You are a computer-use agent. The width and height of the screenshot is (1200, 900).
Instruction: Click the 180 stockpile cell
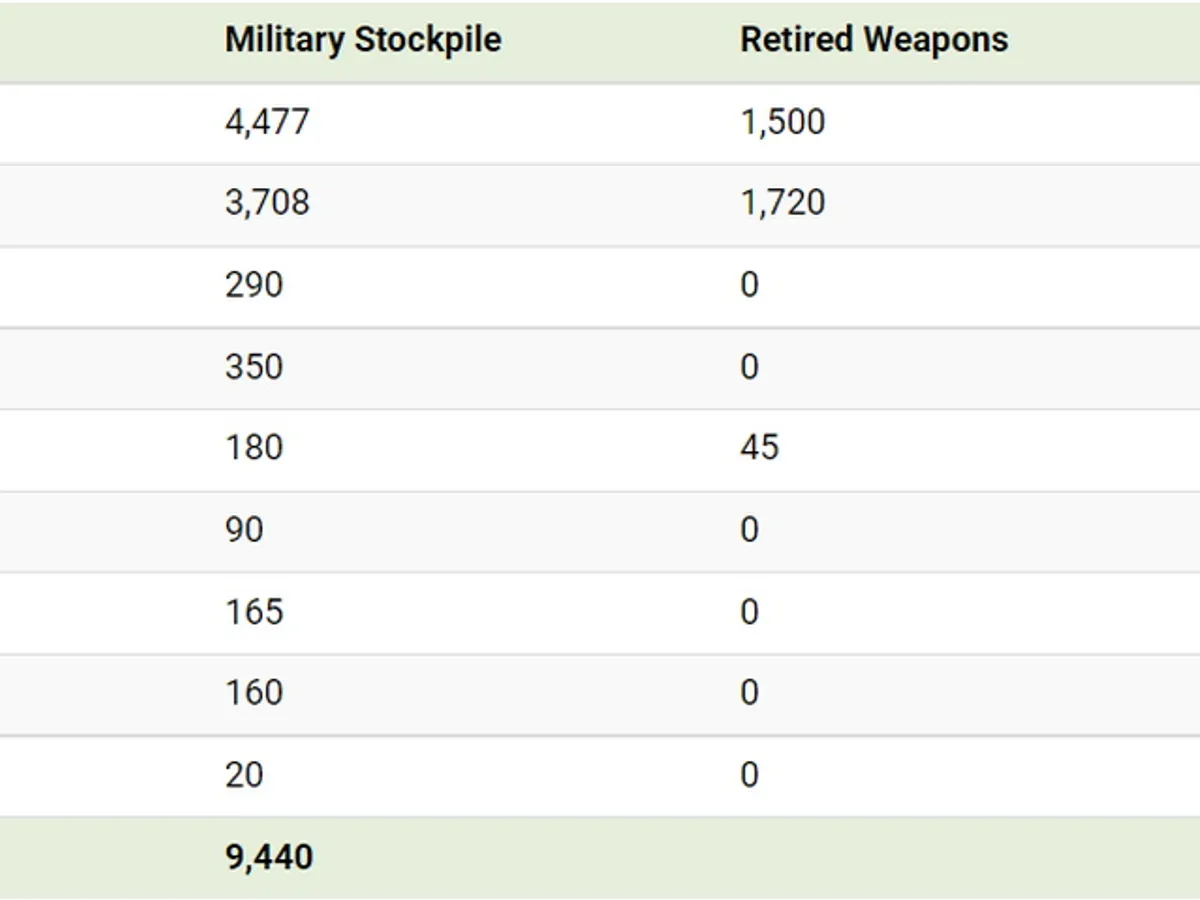tap(254, 447)
